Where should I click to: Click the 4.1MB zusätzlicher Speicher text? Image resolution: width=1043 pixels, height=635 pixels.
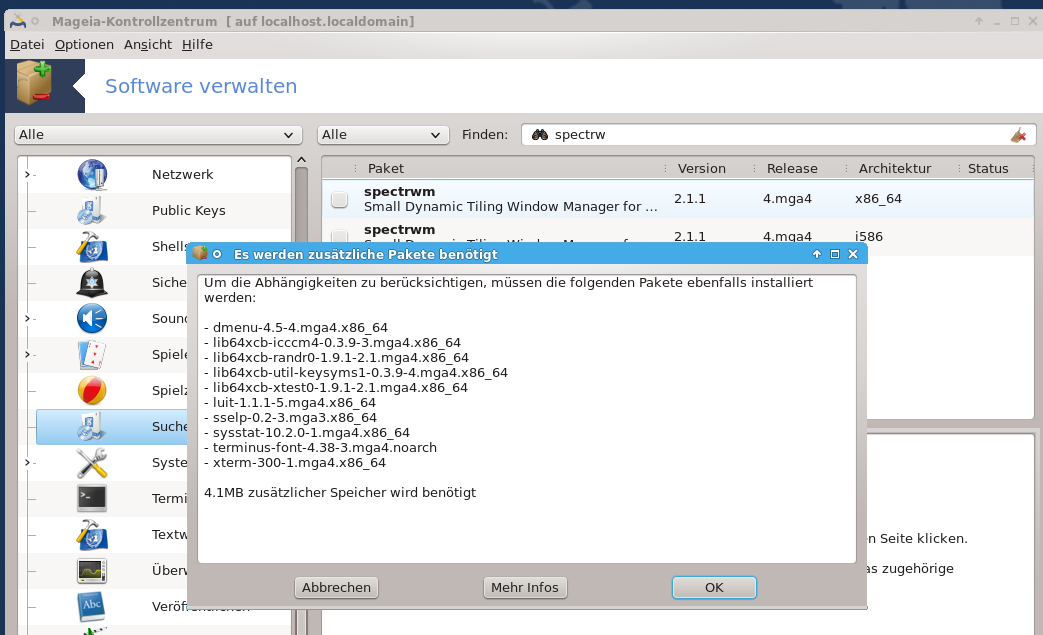(x=340, y=493)
